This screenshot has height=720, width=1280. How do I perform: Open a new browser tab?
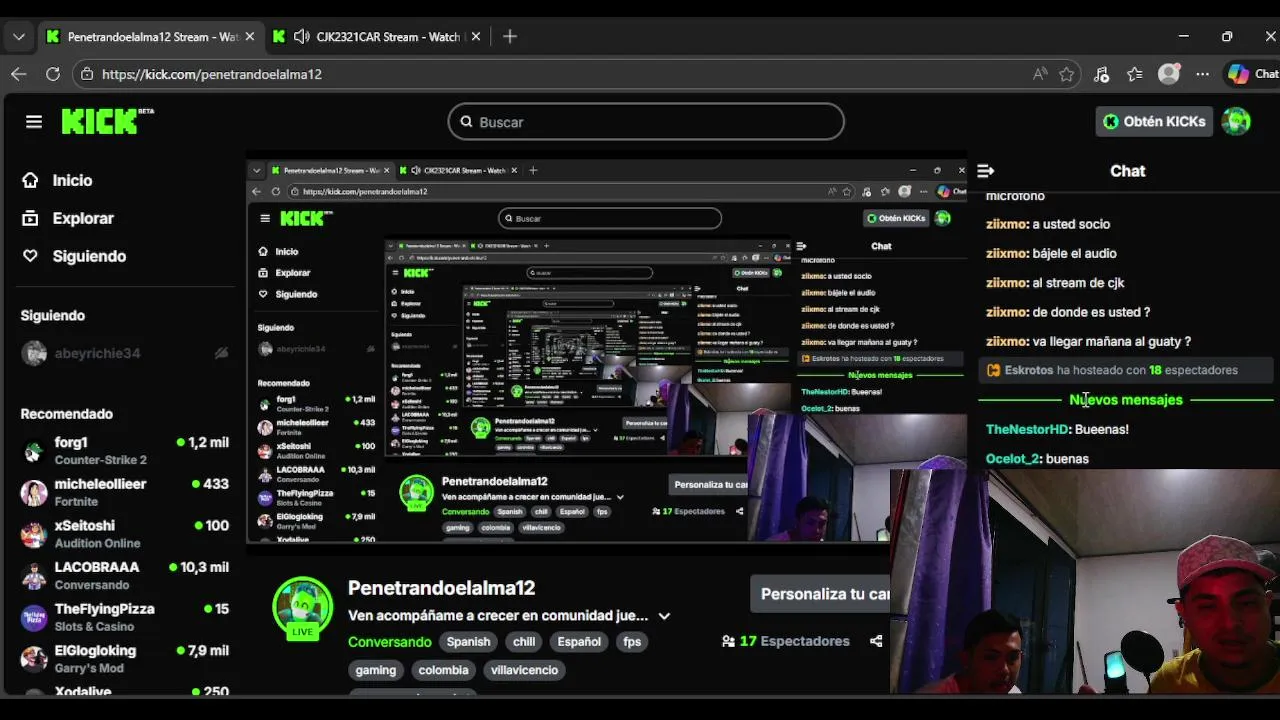pos(510,36)
